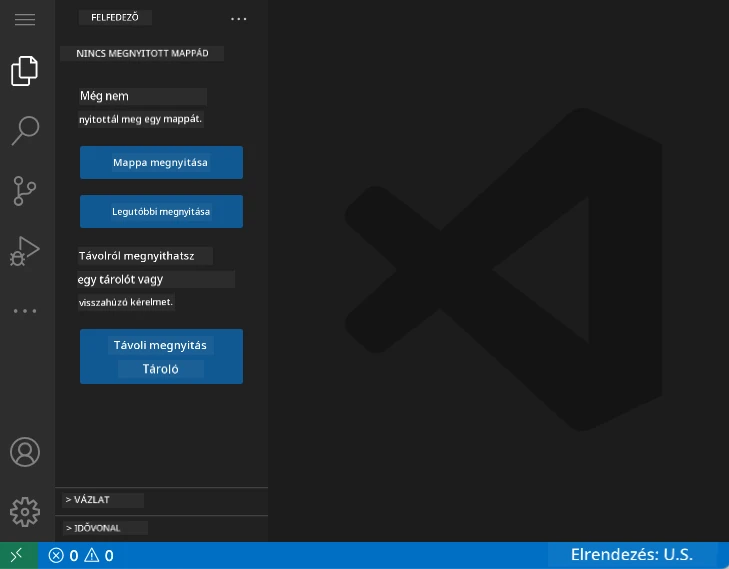Expand the VÁZLAT section
Viewport: 729px width, 569px height.
tap(161, 500)
